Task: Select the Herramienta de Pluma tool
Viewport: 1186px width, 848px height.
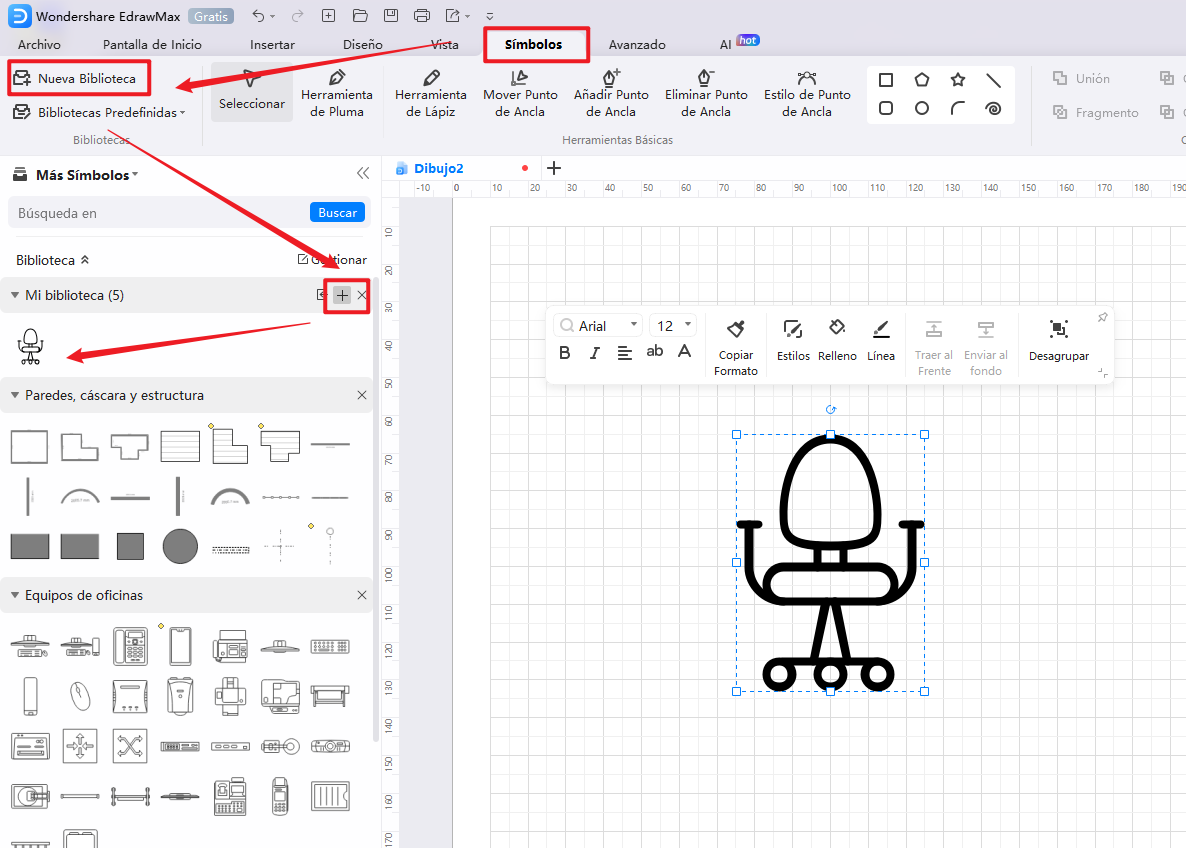Action: [x=336, y=93]
